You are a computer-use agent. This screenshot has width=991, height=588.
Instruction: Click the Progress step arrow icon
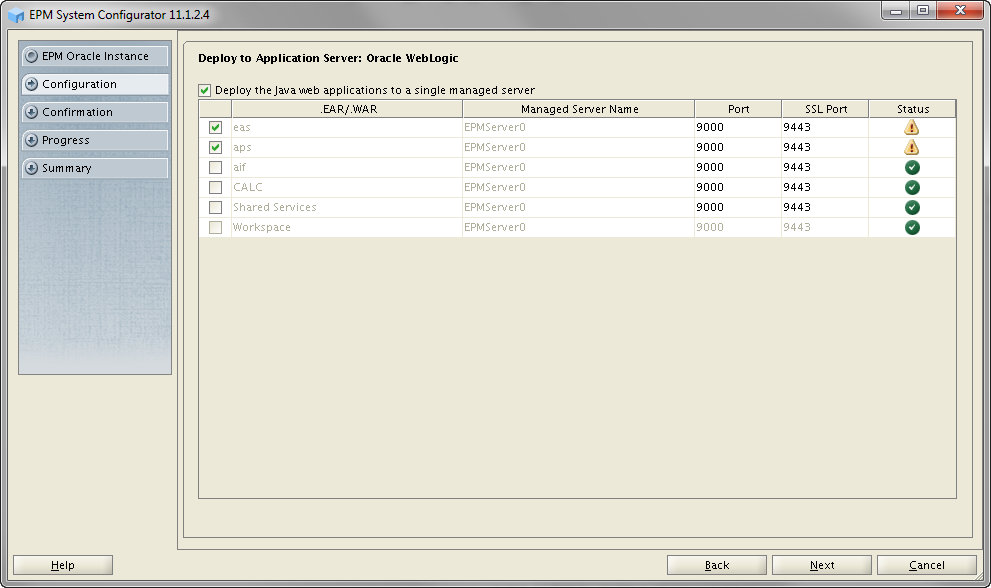pyautogui.click(x=31, y=140)
